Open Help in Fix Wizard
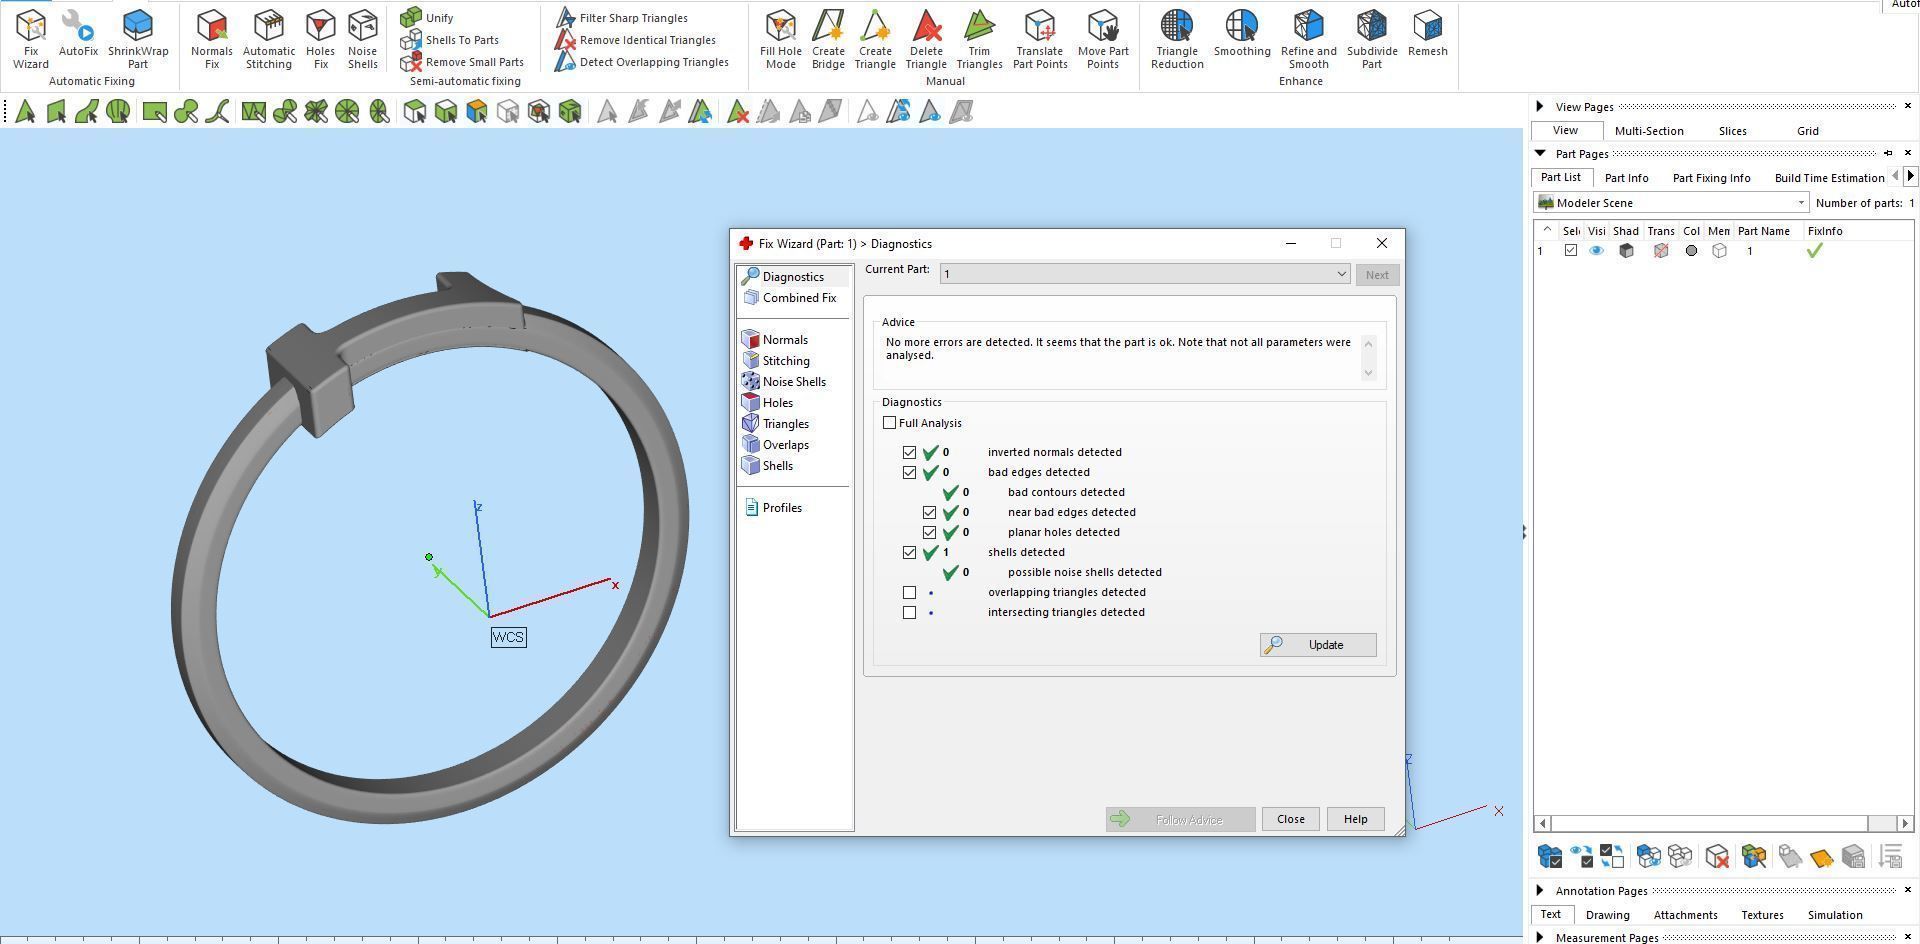Screen dimensions: 1920x944 (1355, 819)
